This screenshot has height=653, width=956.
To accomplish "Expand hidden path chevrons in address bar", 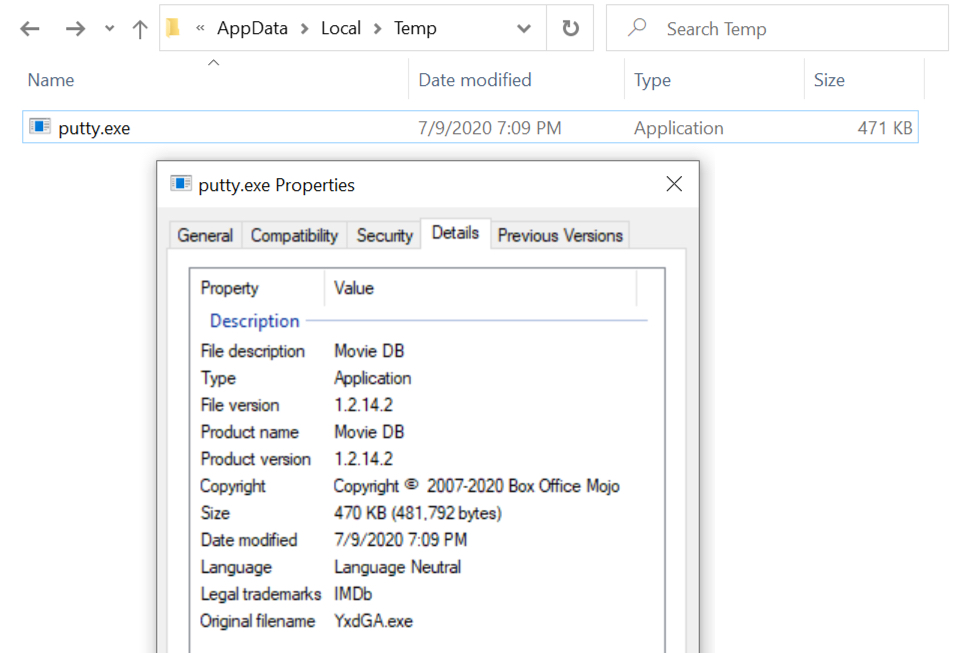I will click(200, 28).
